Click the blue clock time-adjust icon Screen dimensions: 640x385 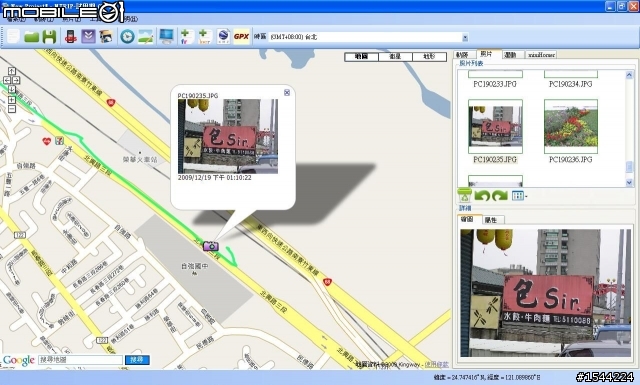tap(127, 37)
